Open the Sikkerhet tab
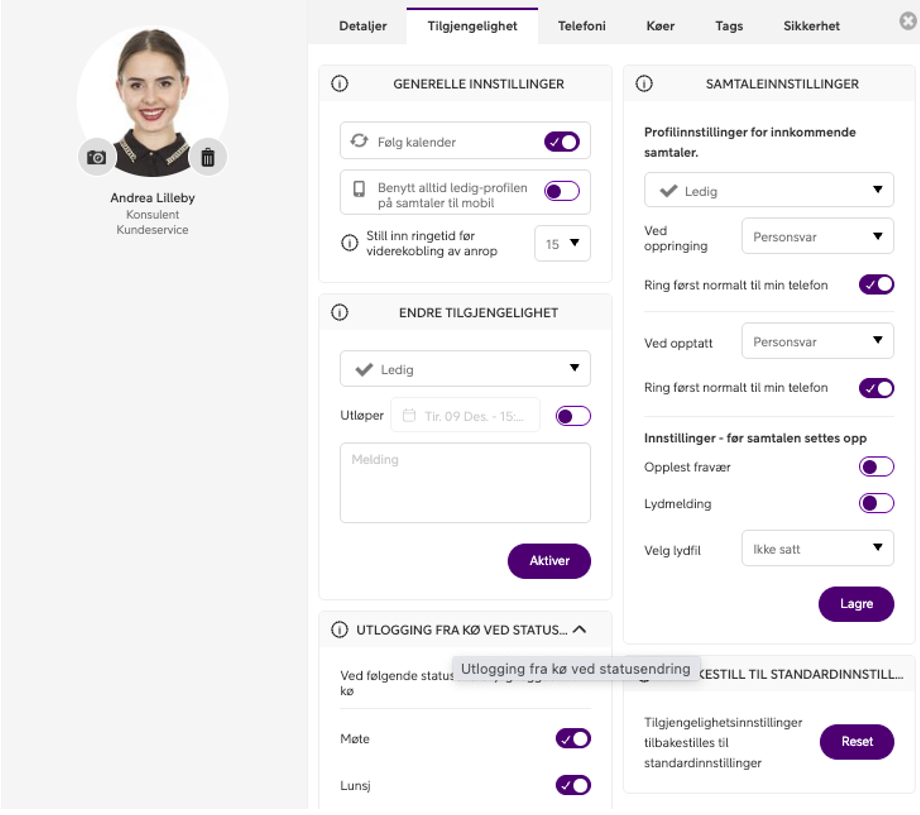Image resolution: width=920 pixels, height=815 pixels. (811, 26)
